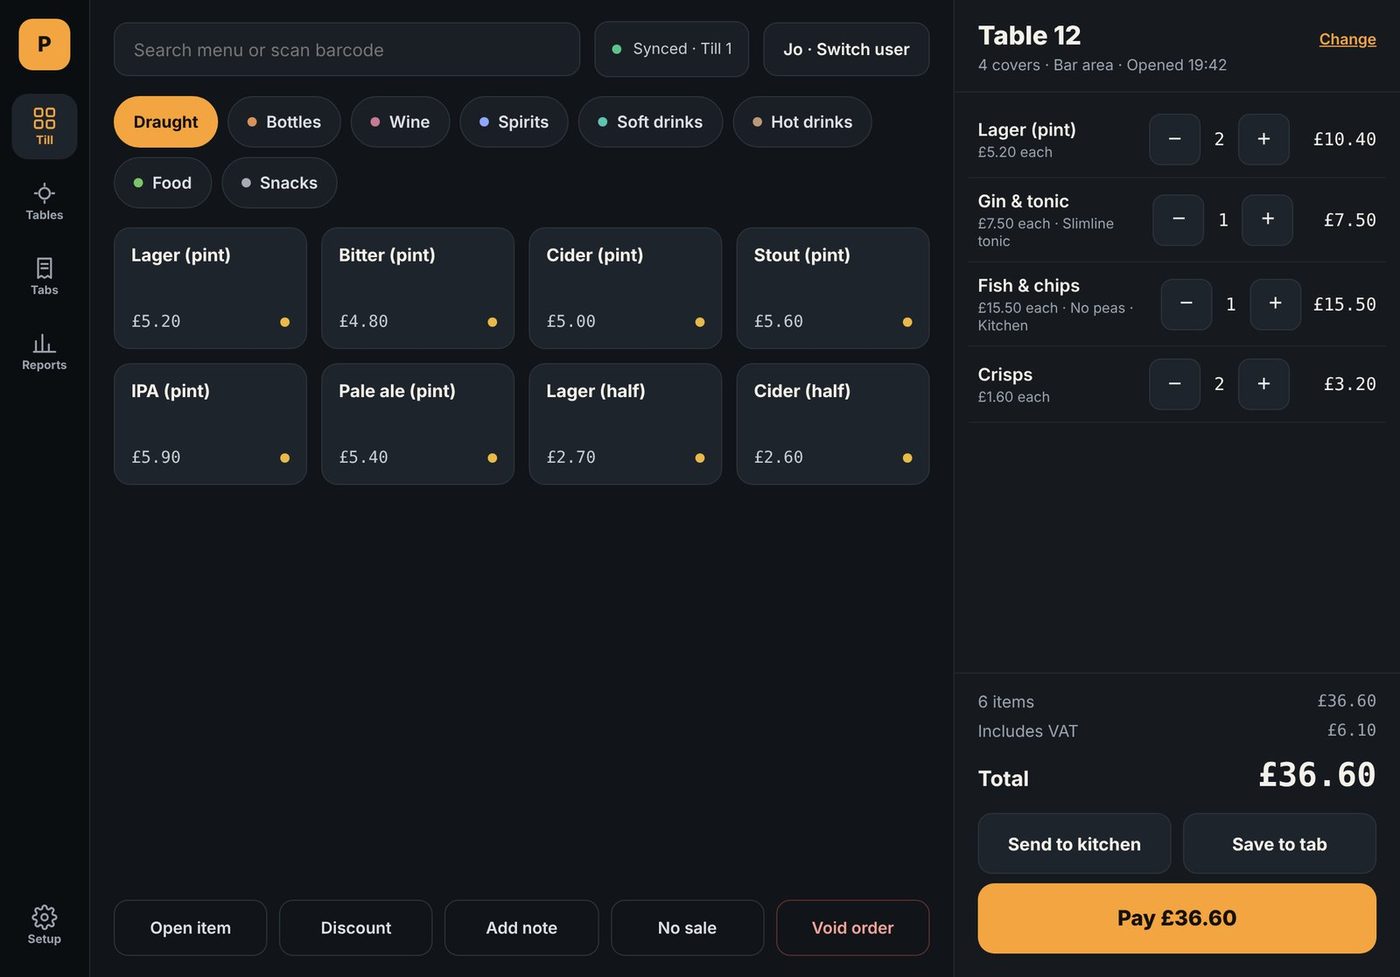This screenshot has width=1400, height=977.
Task: Open the Tabs view in sidebar
Action: tap(44, 276)
